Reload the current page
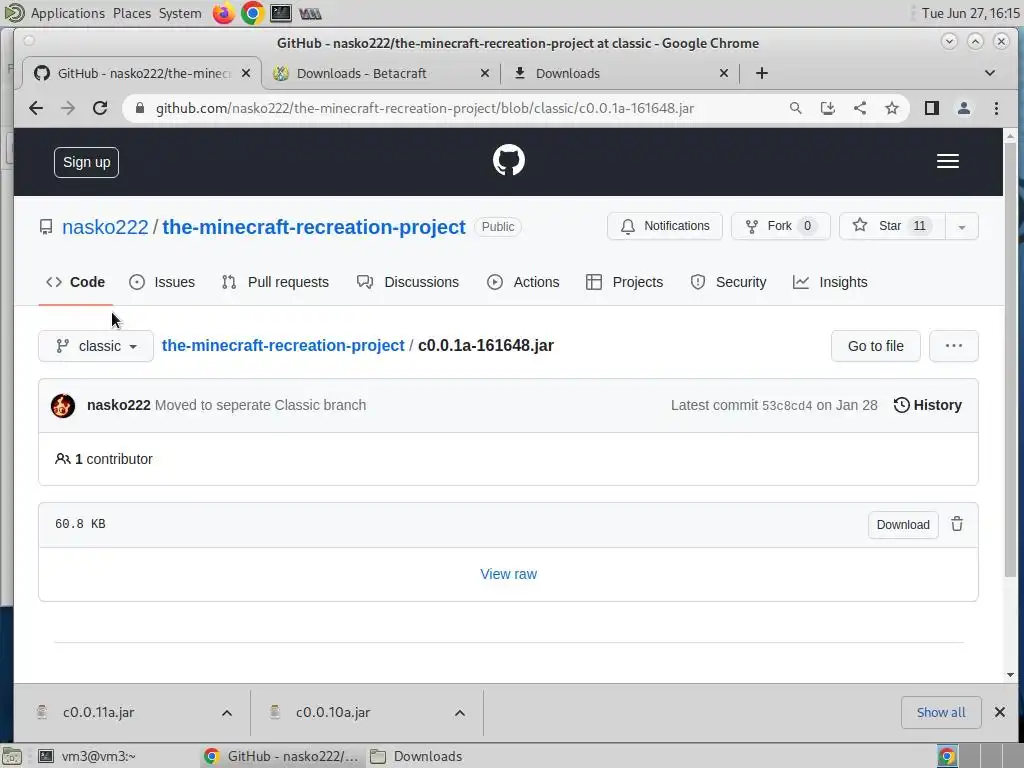 pos(100,108)
